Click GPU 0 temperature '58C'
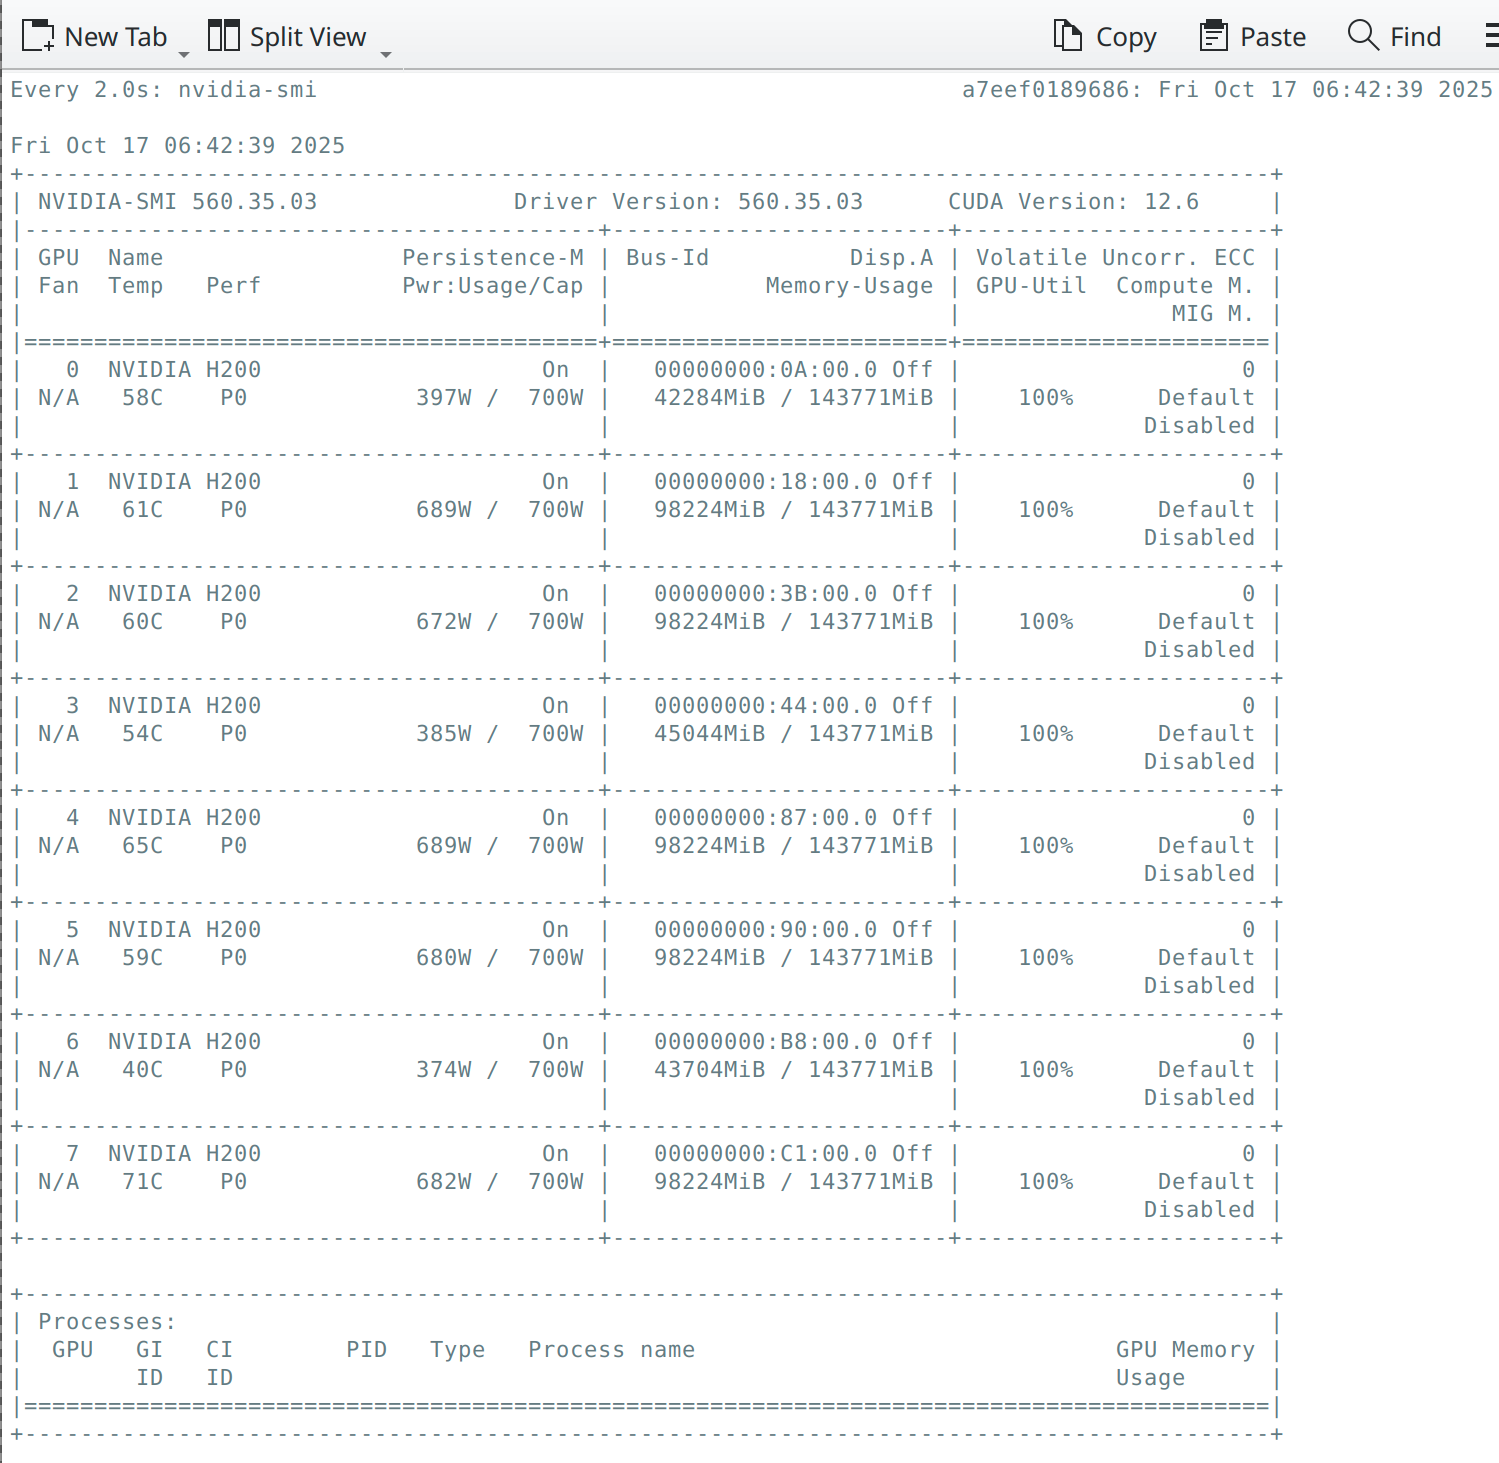 pyautogui.click(x=143, y=398)
